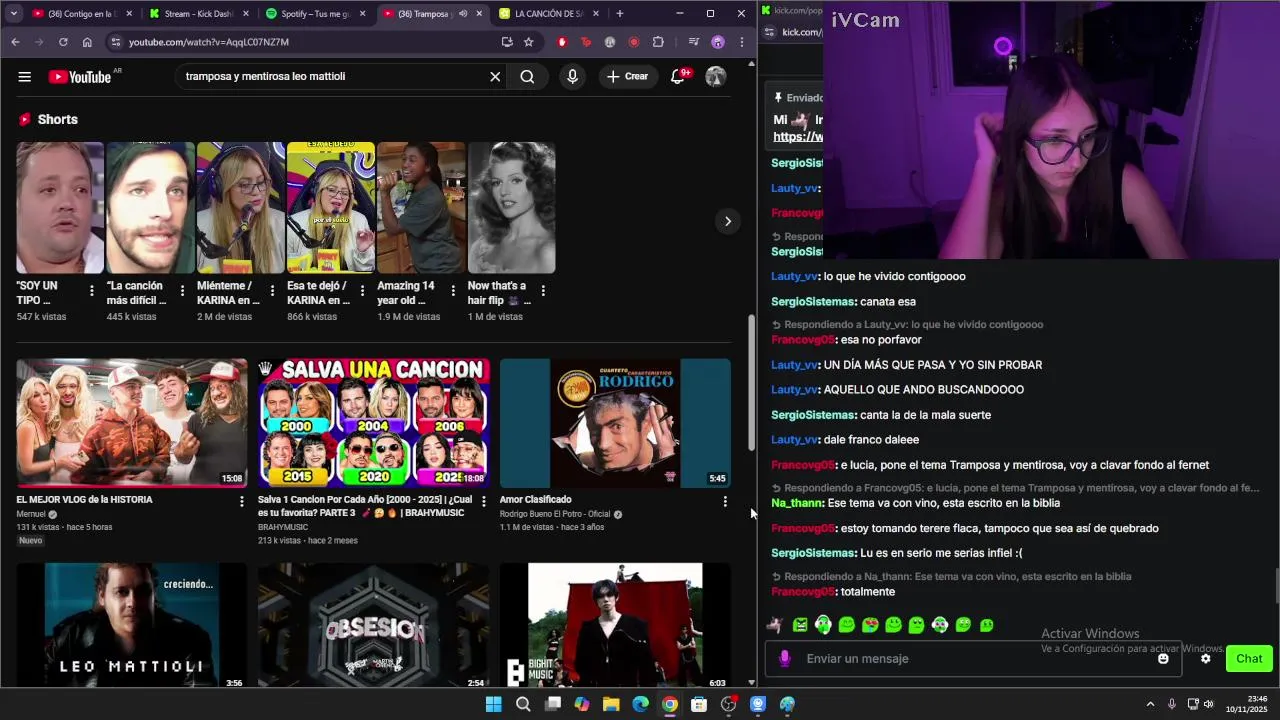Open Chrome three-dot menu

pyautogui.click(x=741, y=42)
